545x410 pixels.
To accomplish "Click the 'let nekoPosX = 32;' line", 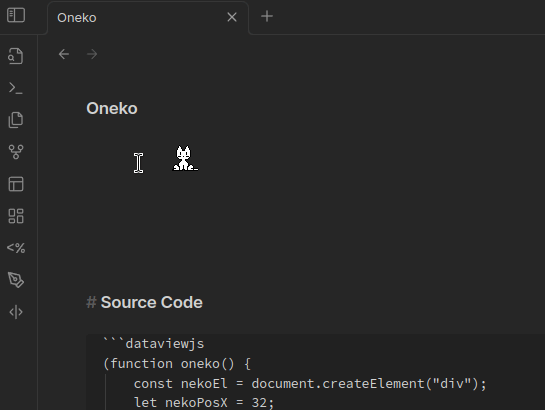I will coord(204,403).
